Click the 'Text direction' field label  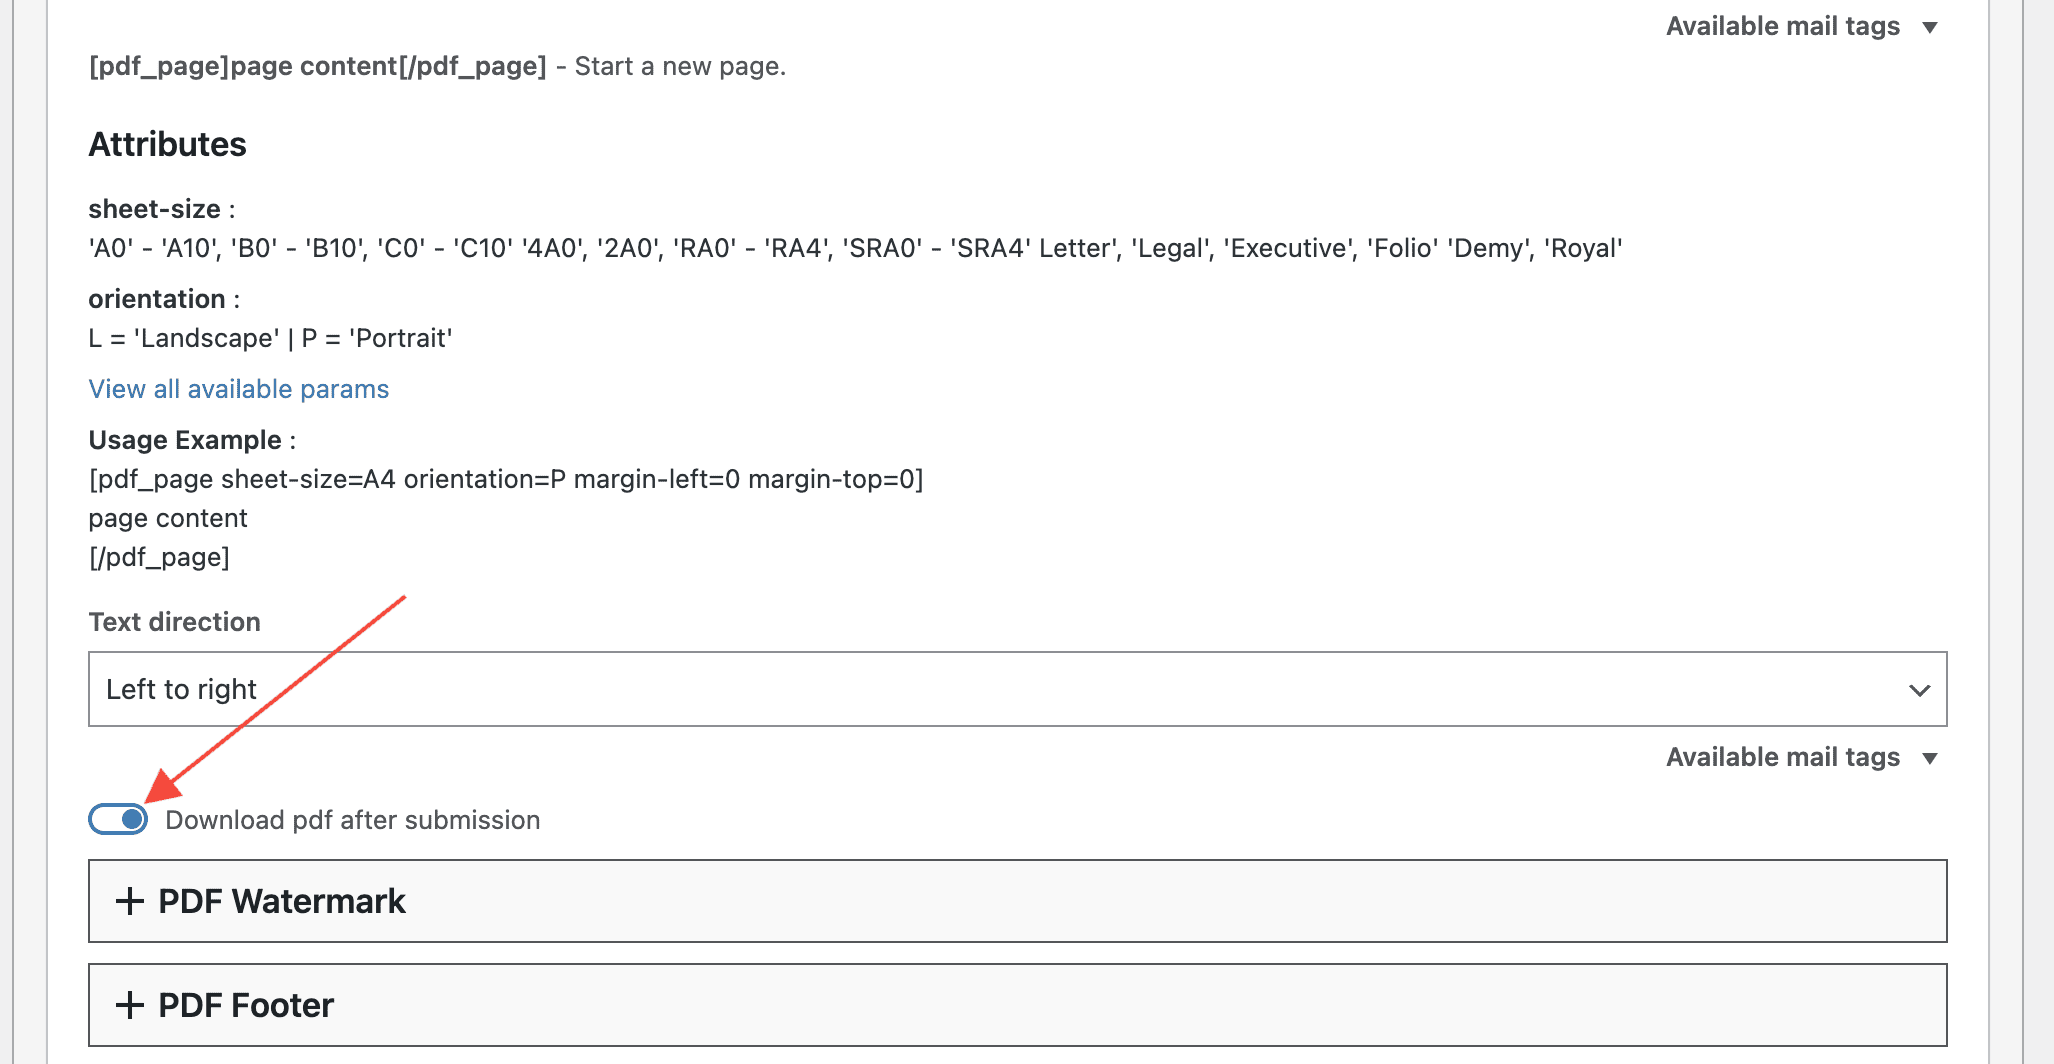coord(175,622)
